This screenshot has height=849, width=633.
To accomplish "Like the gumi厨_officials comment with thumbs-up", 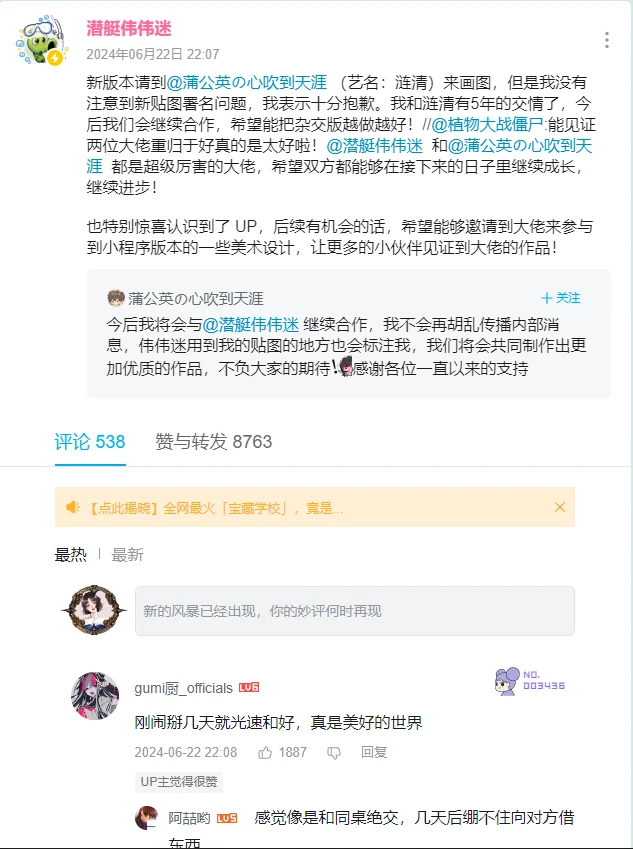I will (265, 752).
